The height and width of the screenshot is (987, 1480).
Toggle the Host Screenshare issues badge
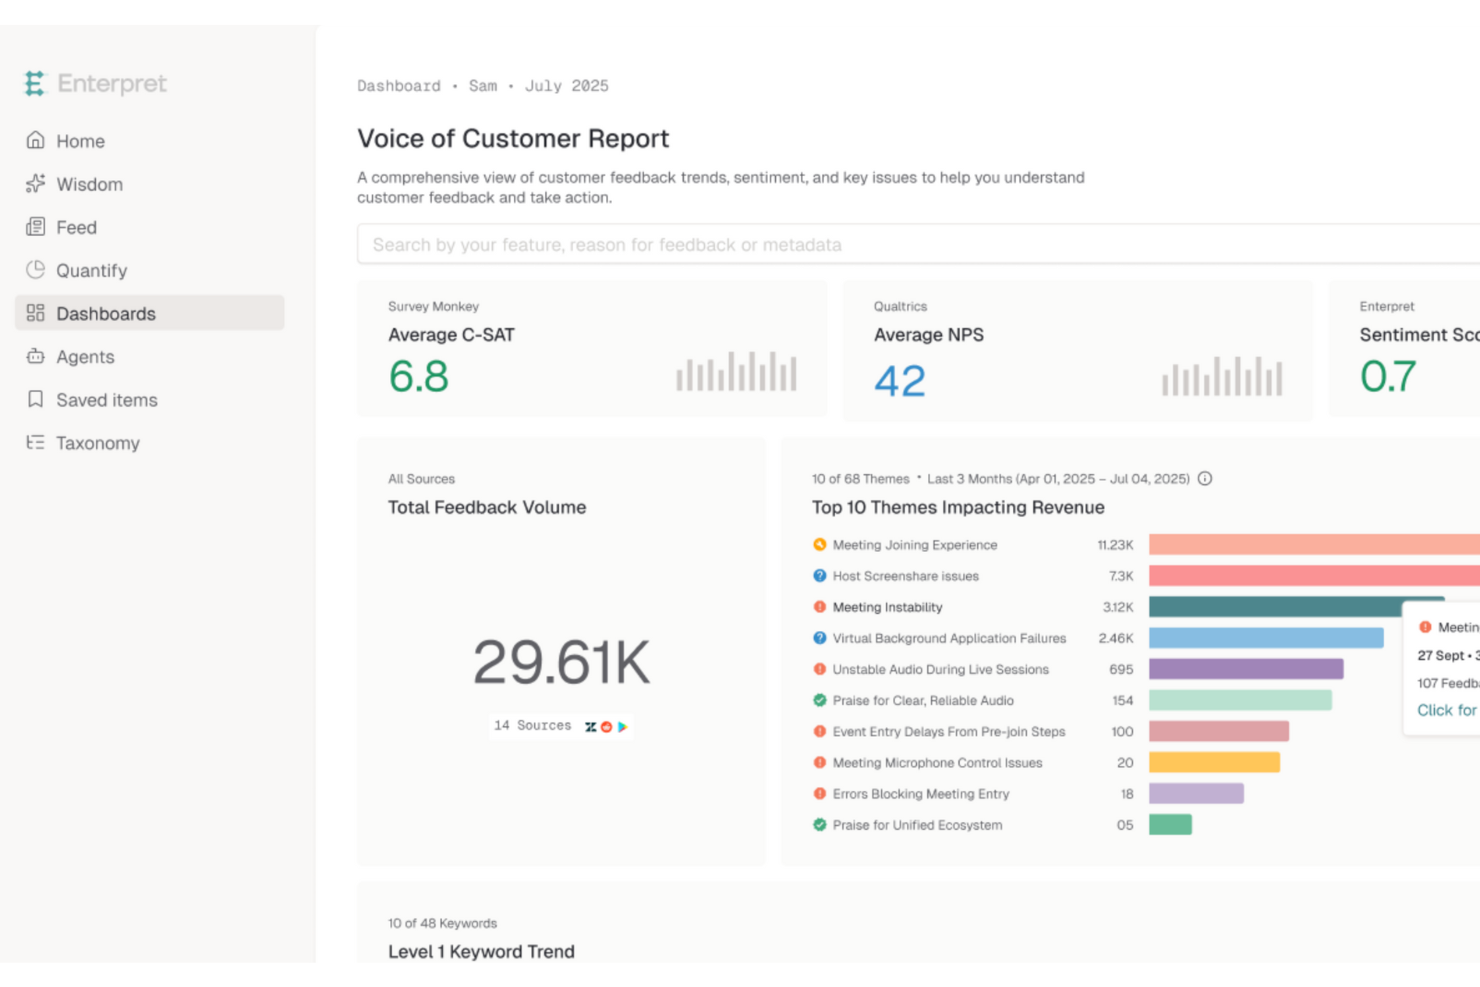point(818,576)
